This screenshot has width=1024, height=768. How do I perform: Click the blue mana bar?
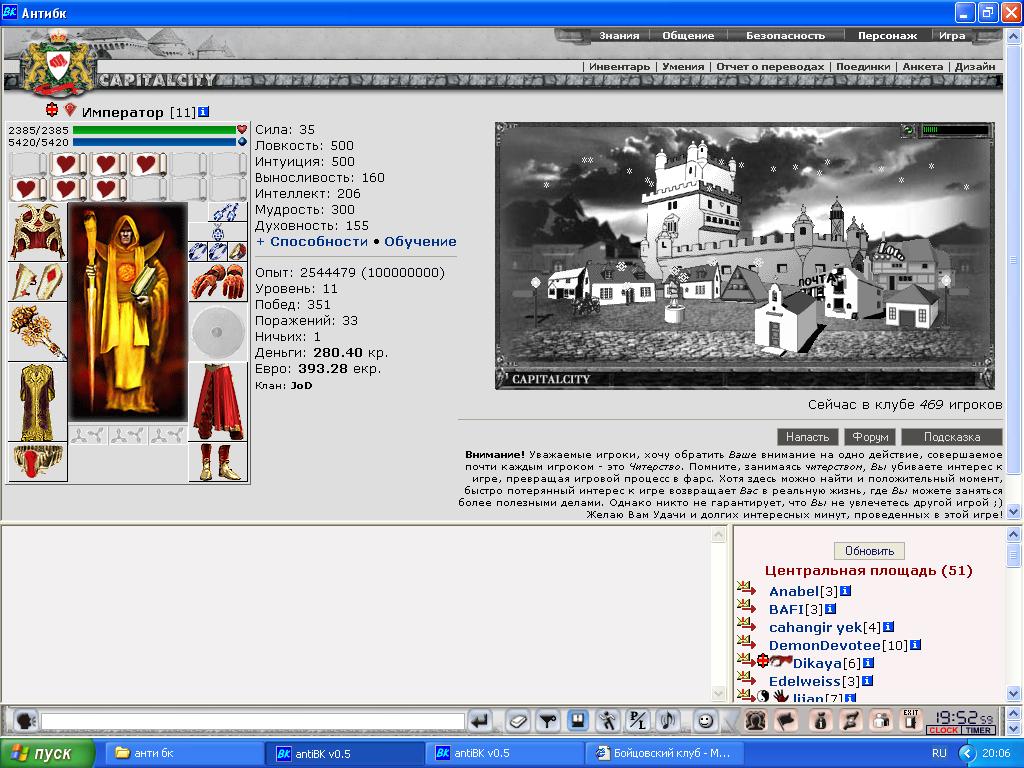click(154, 142)
